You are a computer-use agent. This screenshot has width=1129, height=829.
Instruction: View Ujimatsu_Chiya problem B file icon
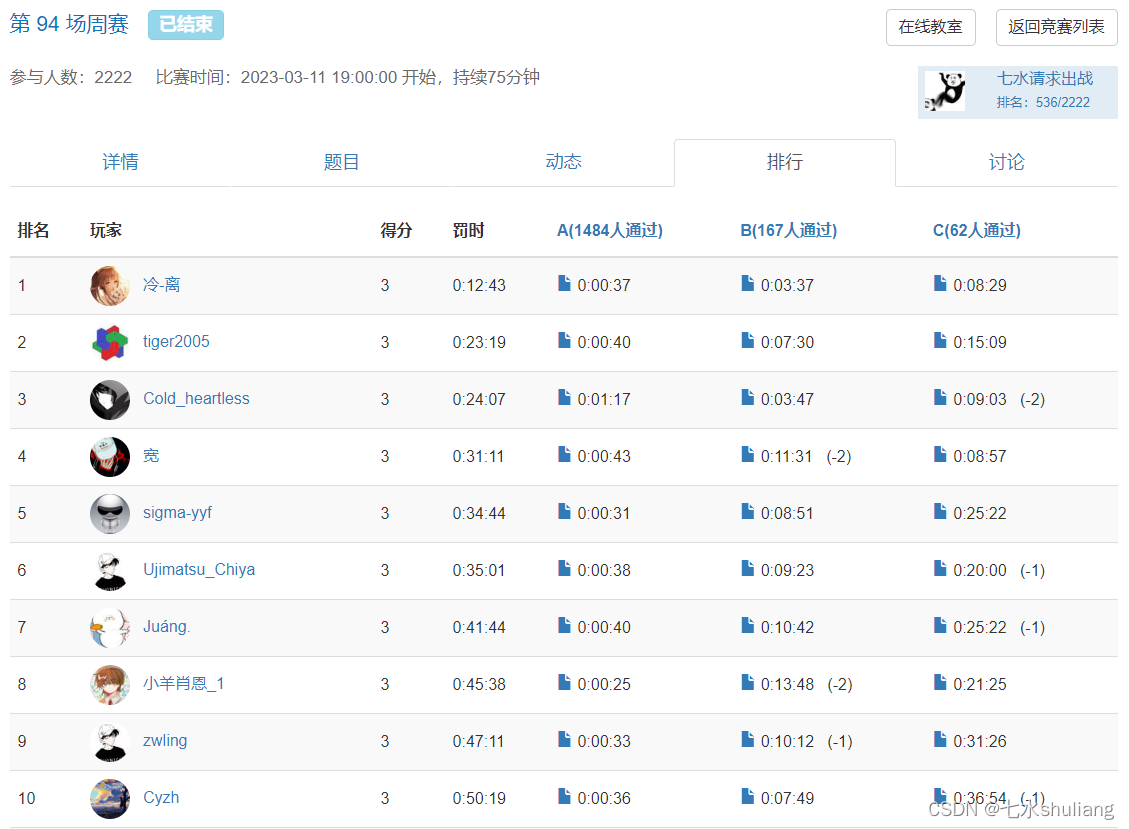pyautogui.click(x=747, y=568)
